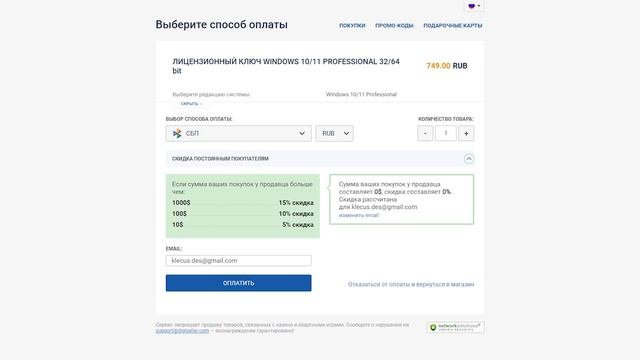Click the 749.00 RUB price label

click(447, 66)
